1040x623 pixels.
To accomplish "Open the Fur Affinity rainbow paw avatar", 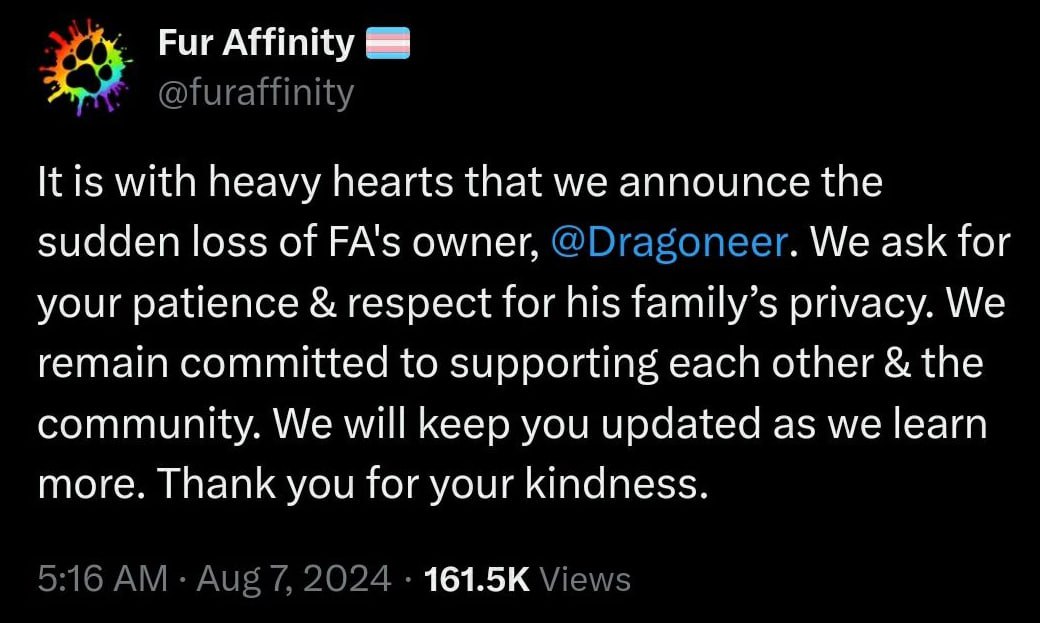I will (85, 66).
